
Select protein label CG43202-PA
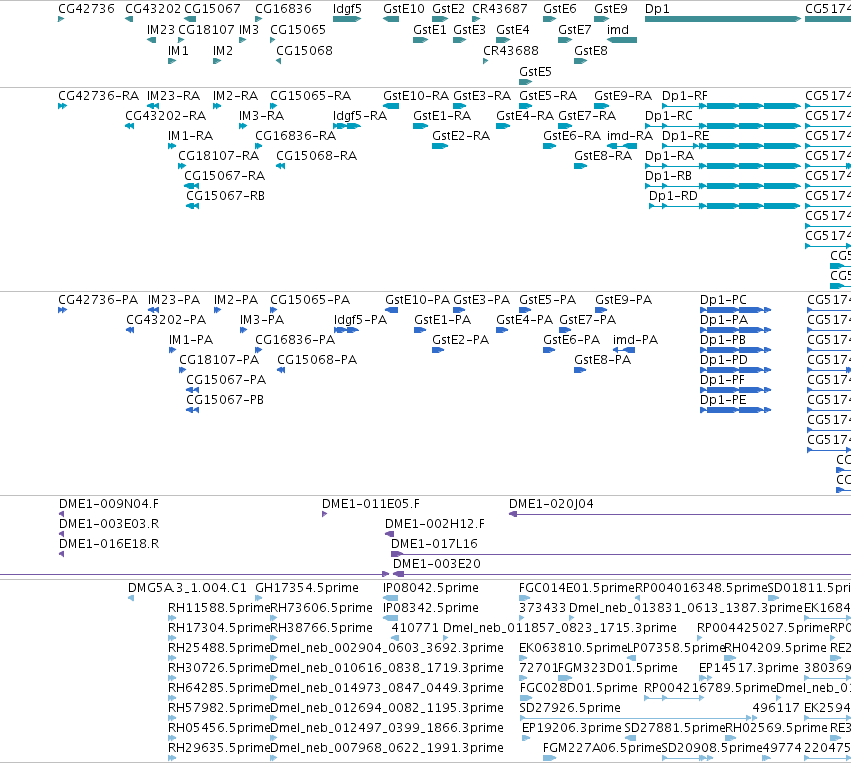166,320
